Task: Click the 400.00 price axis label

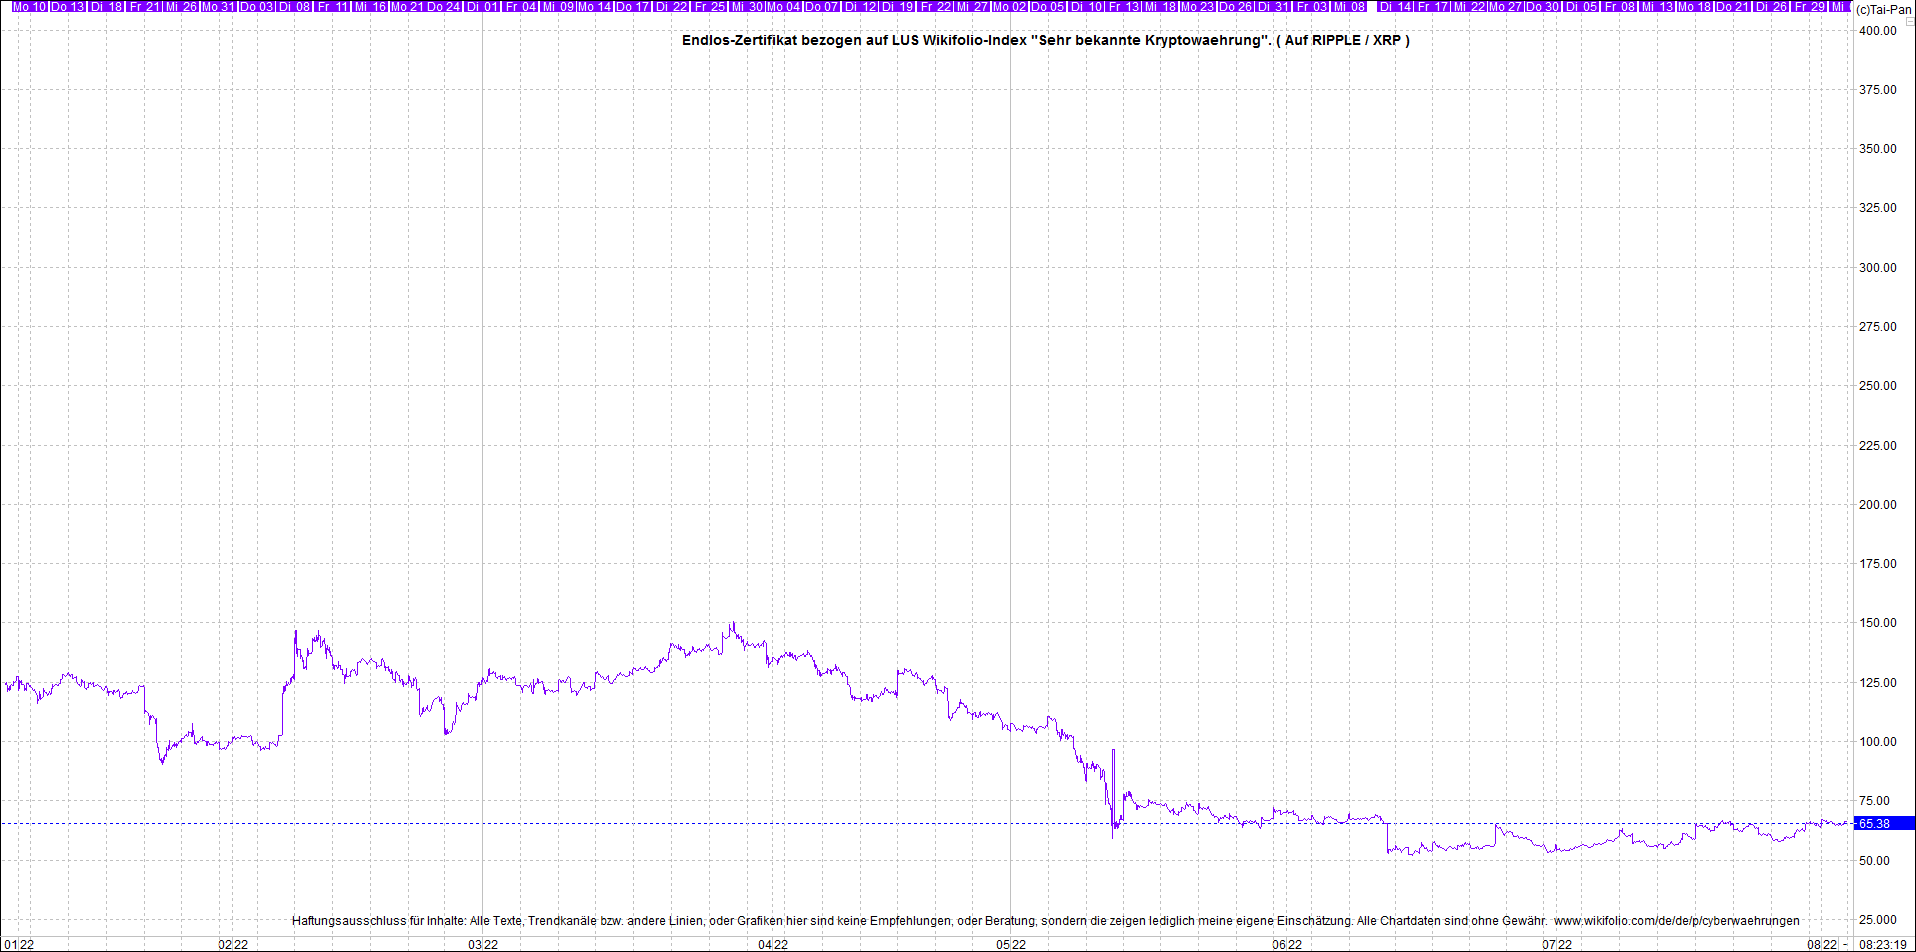Action: point(1877,31)
